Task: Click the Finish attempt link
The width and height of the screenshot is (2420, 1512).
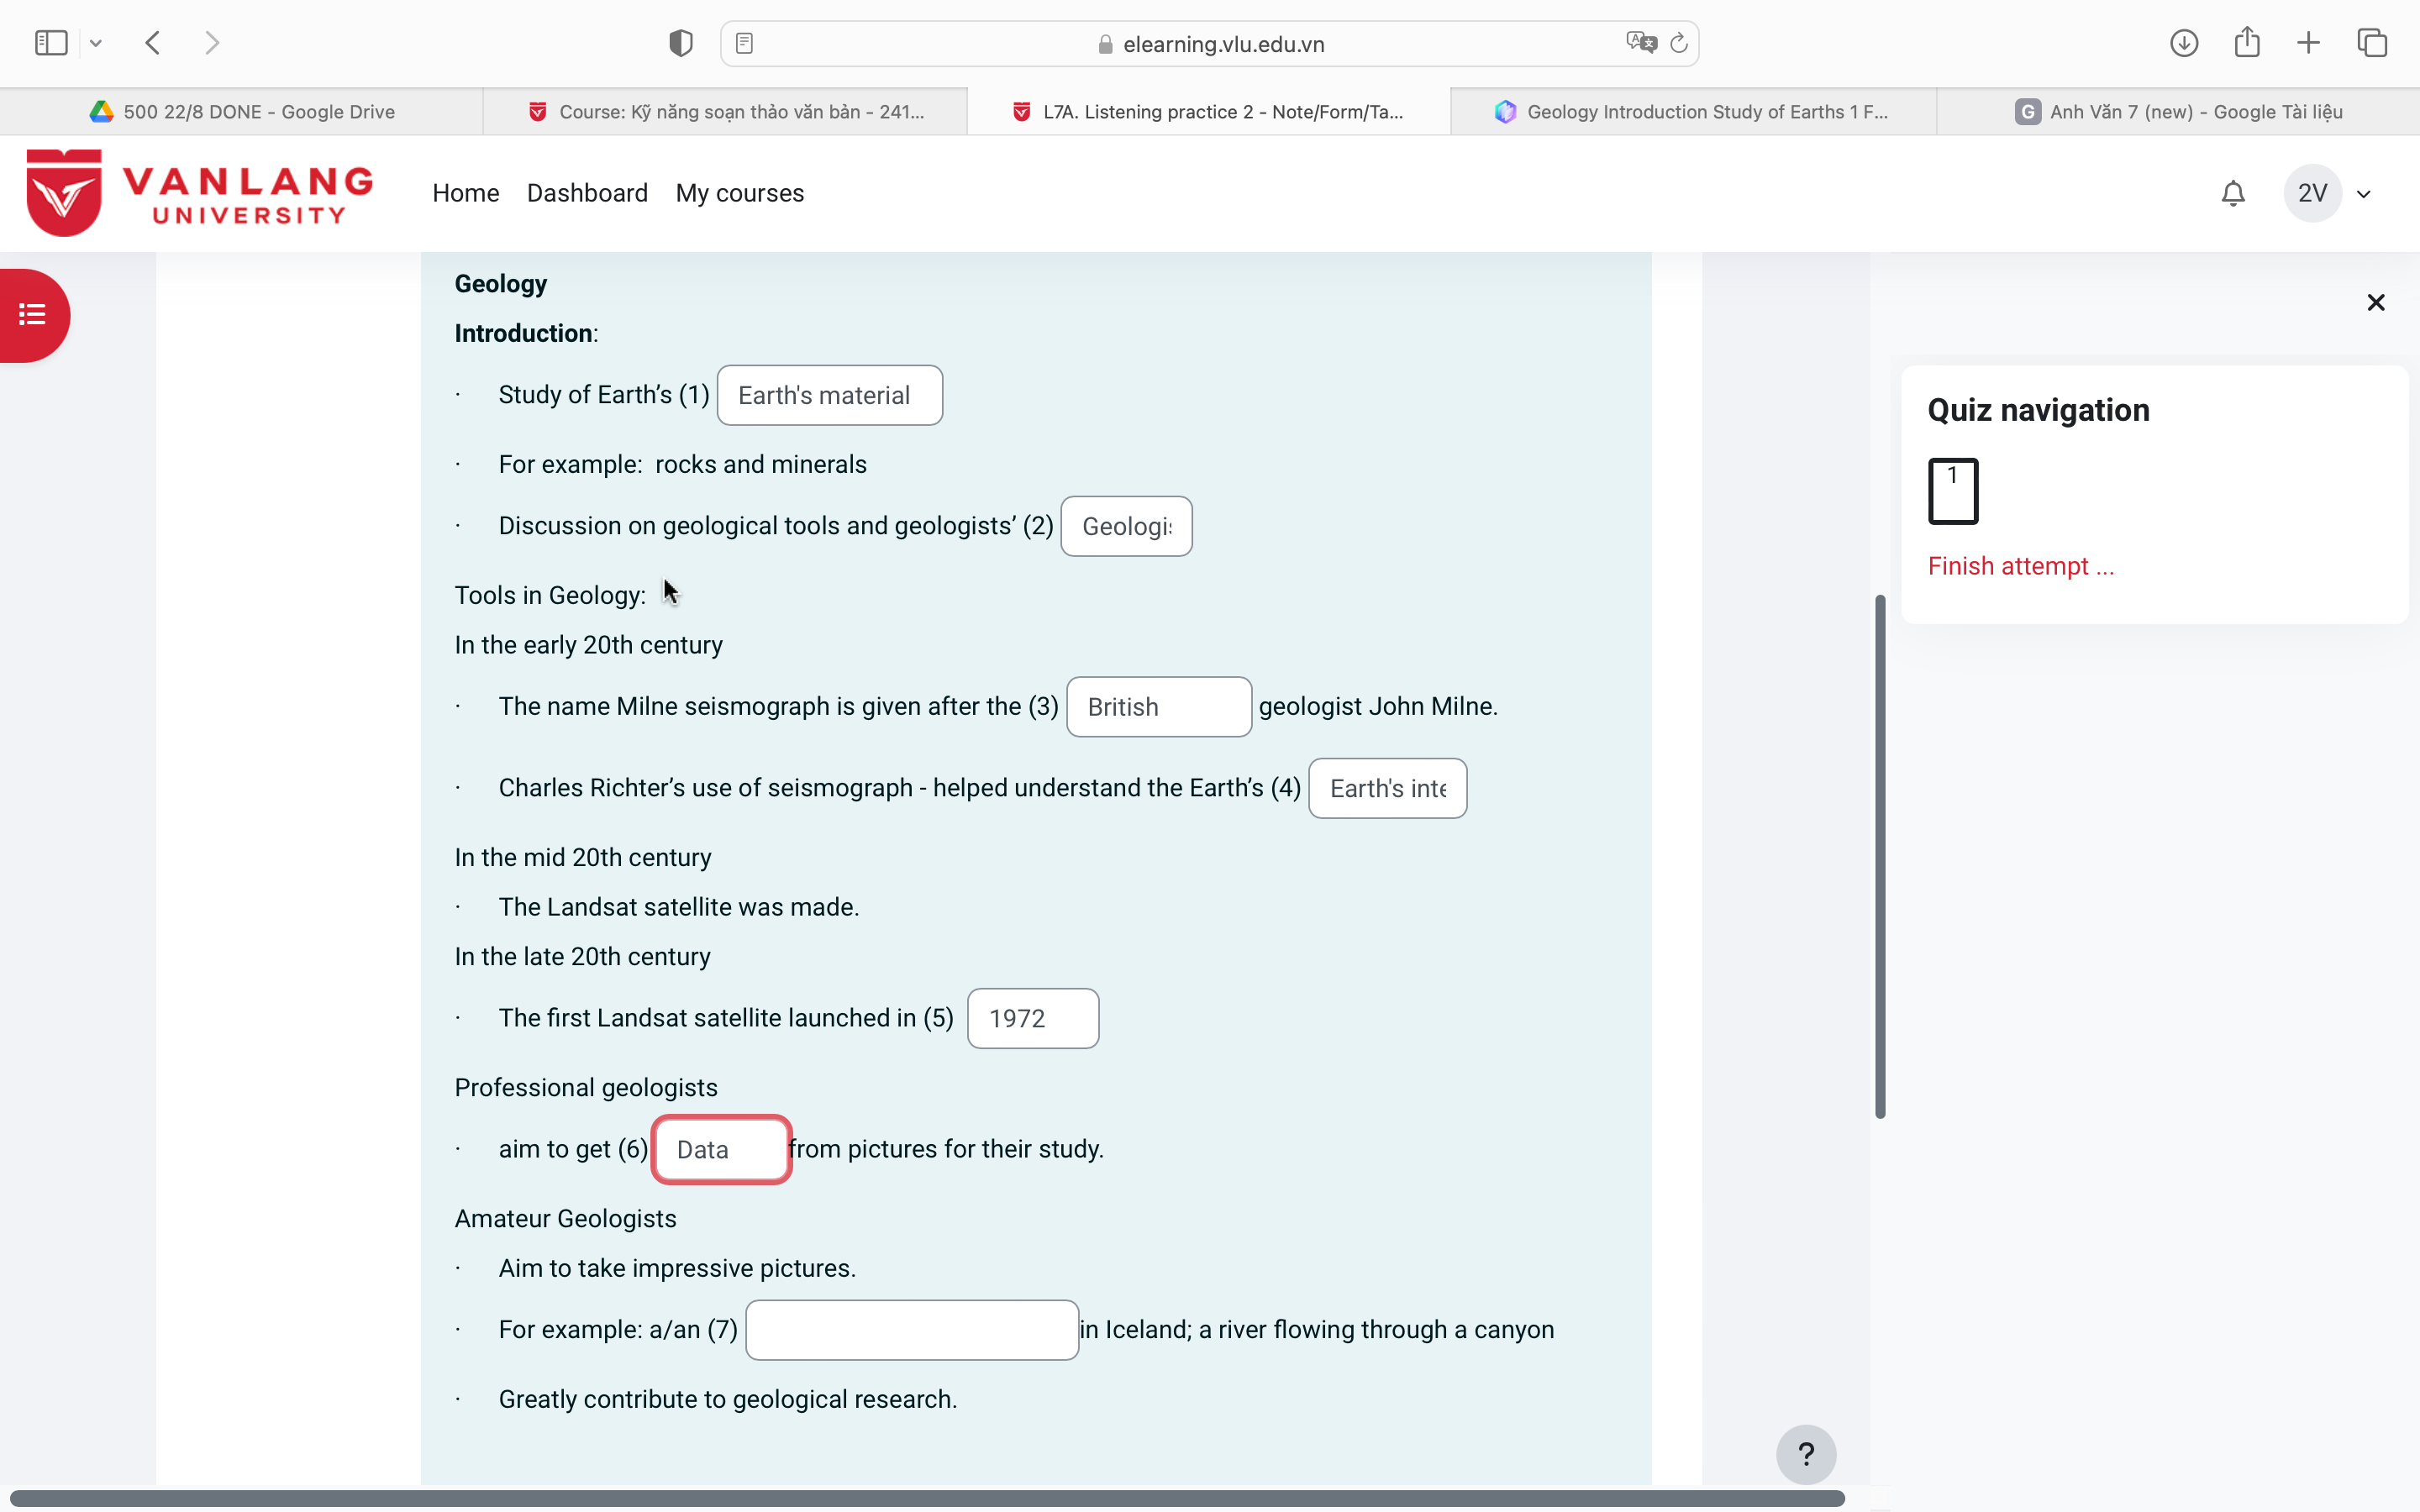Action: click(x=2021, y=564)
